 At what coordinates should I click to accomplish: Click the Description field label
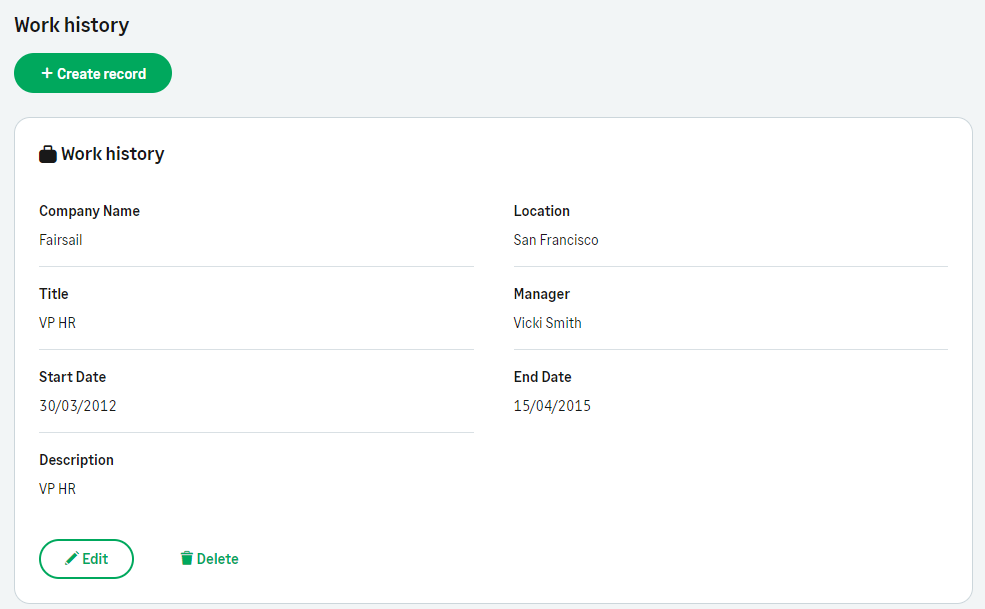76,460
